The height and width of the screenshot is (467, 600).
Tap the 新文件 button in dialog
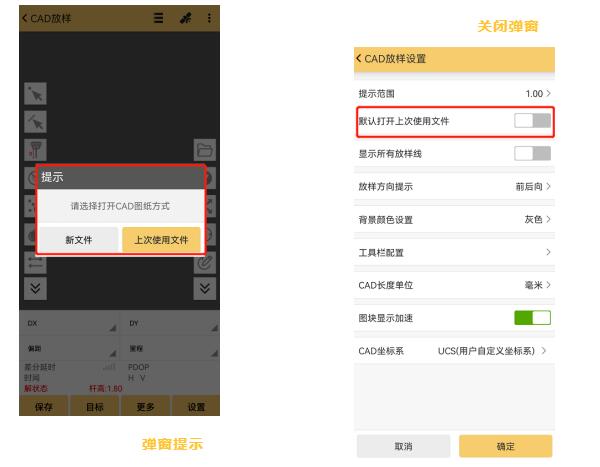pos(79,240)
